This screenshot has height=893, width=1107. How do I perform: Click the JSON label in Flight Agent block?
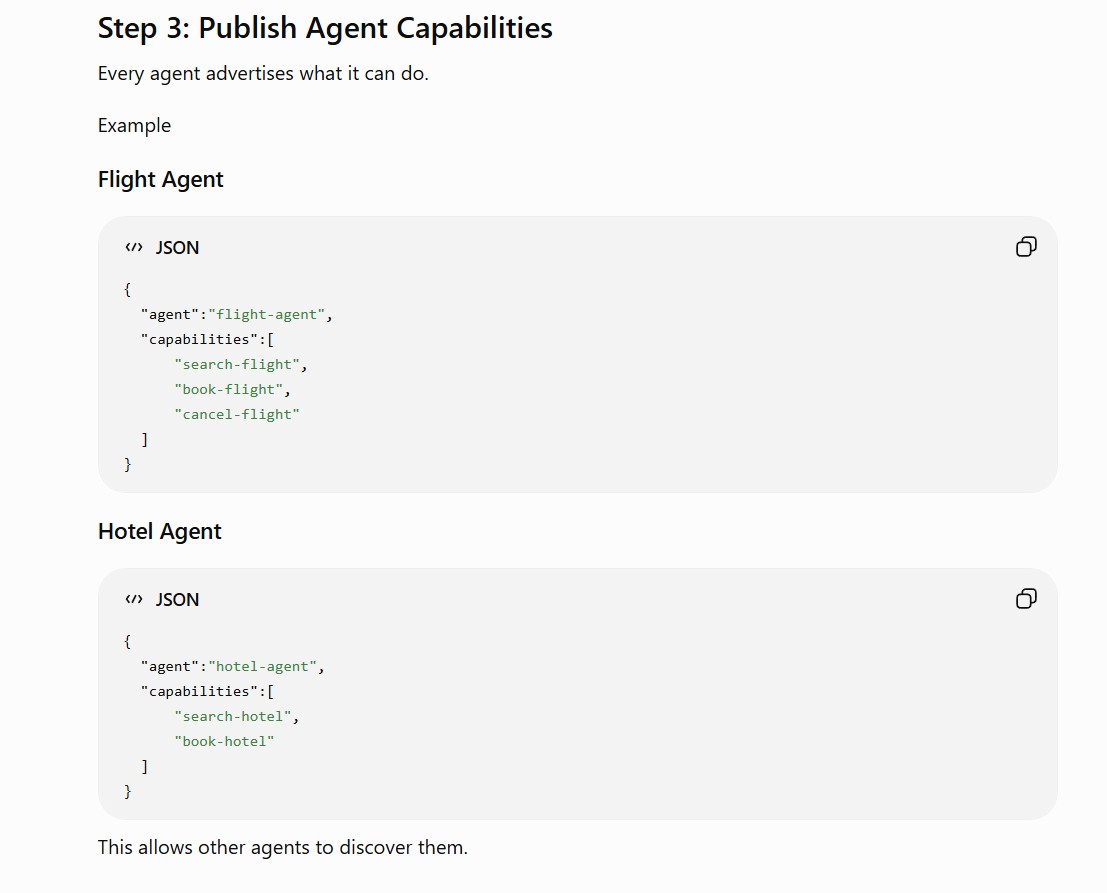click(177, 248)
